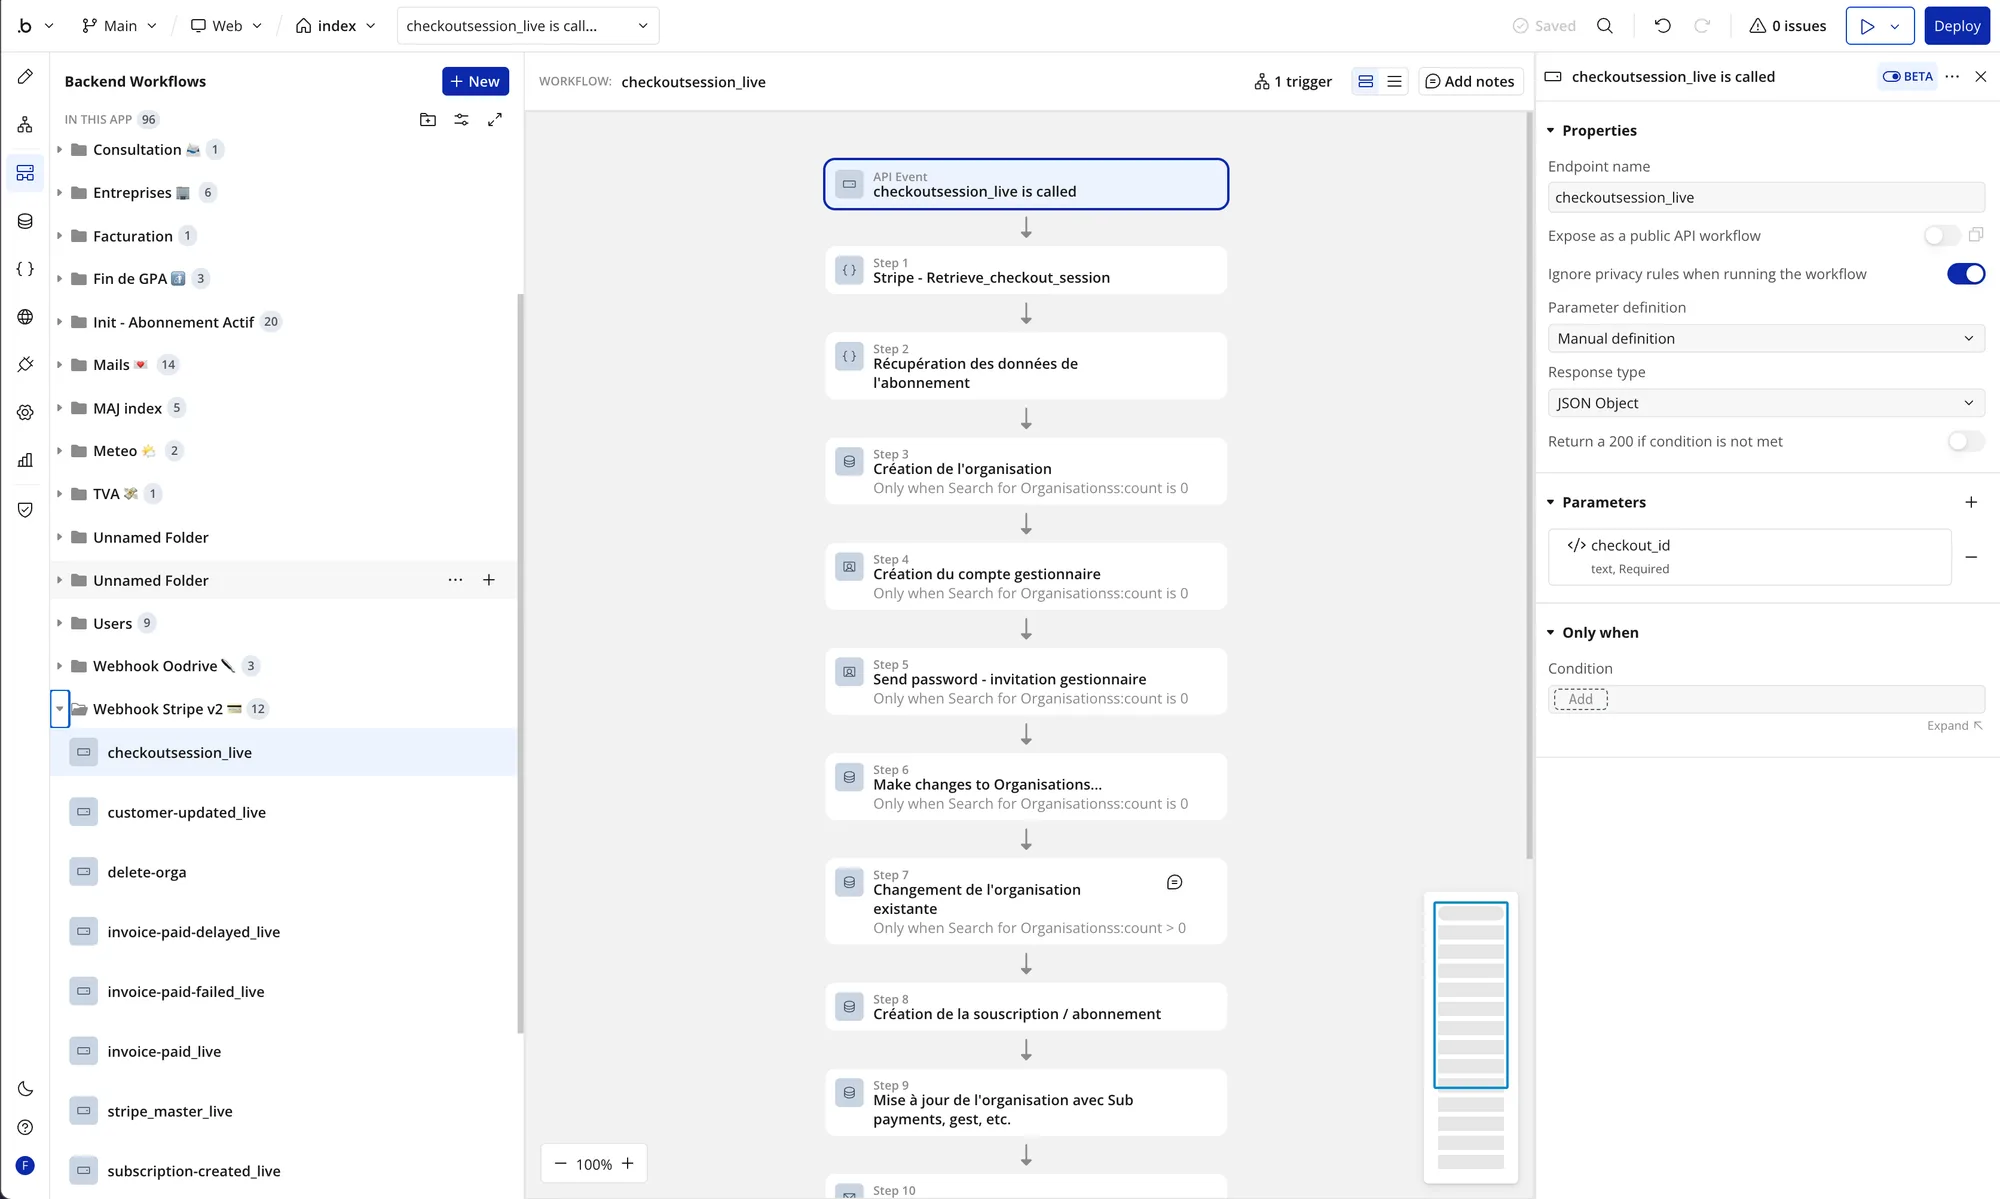
Task: Select invoice-paid_live workflow
Action: click(x=284, y=1052)
